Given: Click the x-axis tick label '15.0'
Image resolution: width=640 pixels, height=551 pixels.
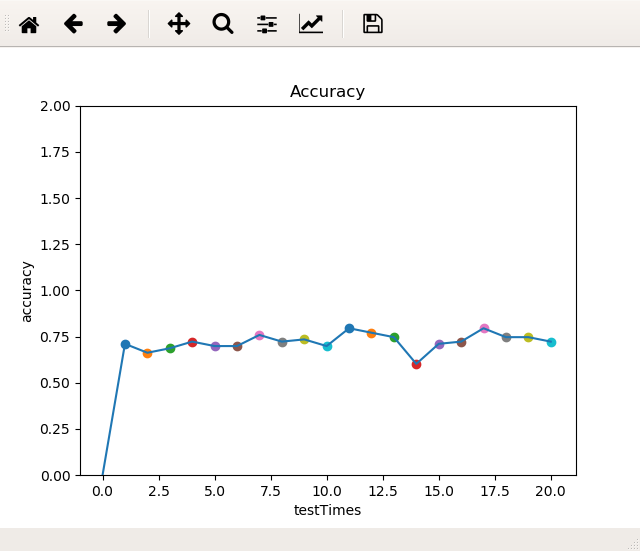Looking at the screenshot, I should [439, 491].
